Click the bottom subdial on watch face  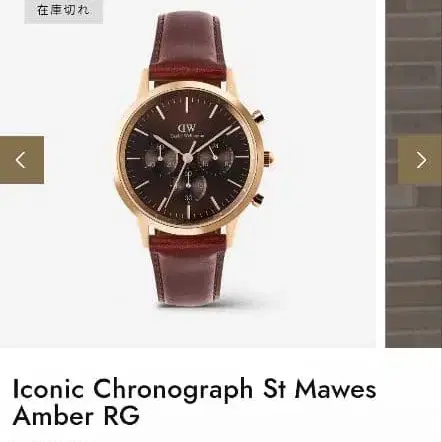coord(188,186)
